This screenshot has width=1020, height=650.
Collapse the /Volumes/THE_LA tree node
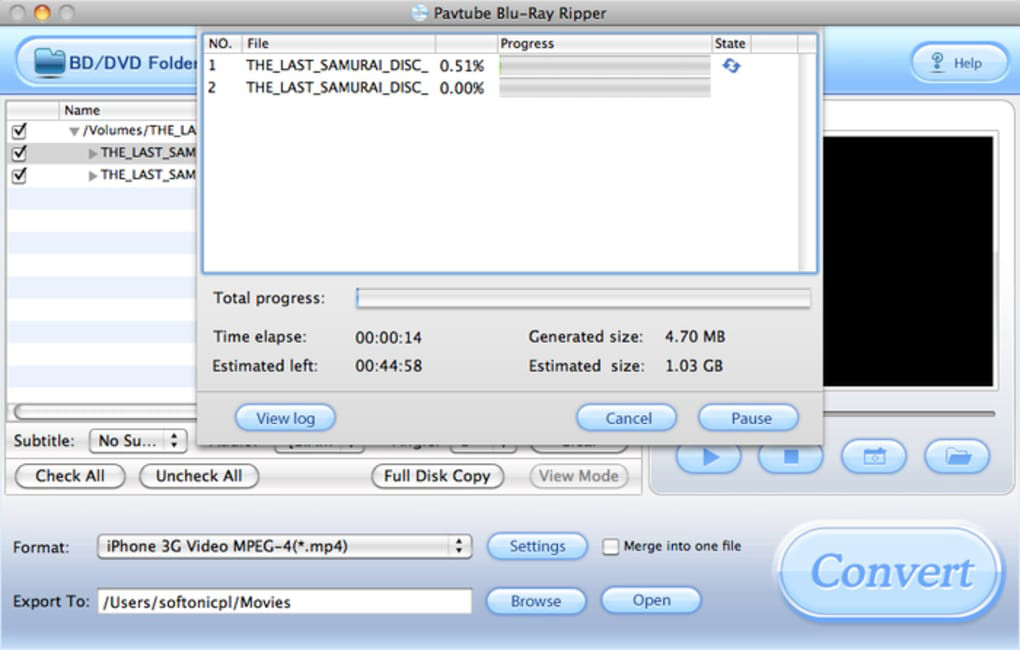(x=74, y=131)
